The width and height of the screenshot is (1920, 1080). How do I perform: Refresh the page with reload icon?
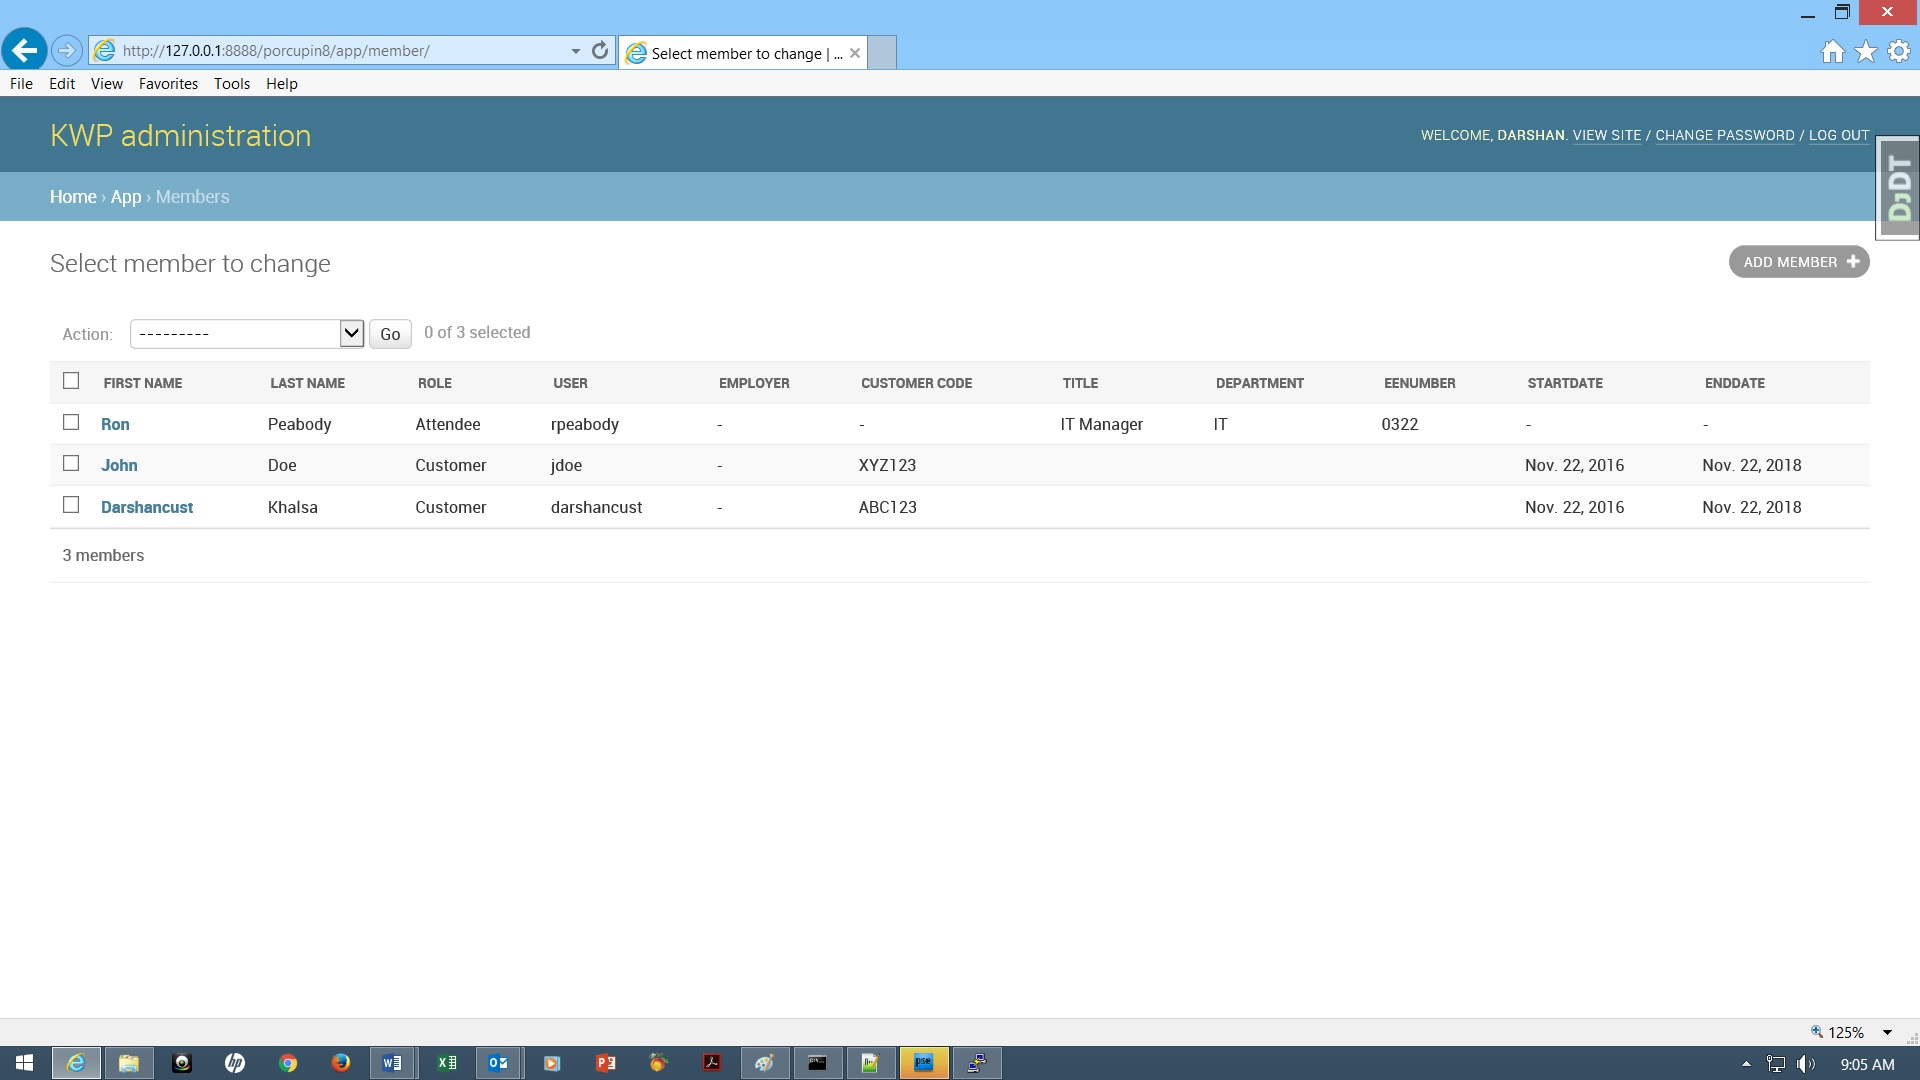pyautogui.click(x=600, y=50)
